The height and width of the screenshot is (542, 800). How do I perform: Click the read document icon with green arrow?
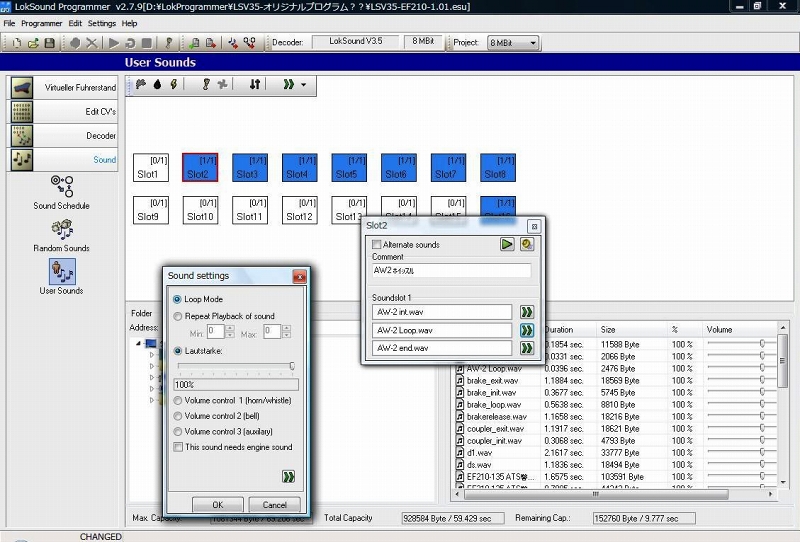[x=194, y=43]
